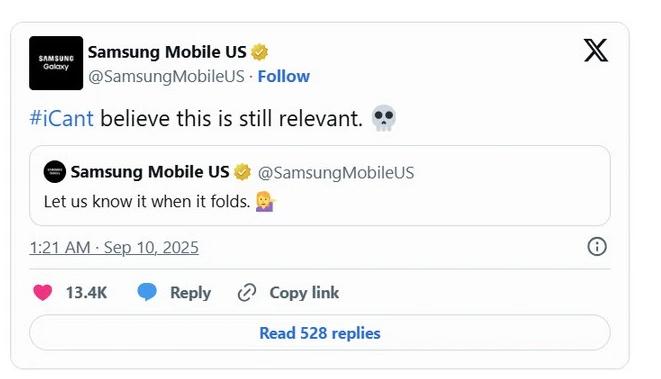The height and width of the screenshot is (379, 661).
Task: Click the blue reply bubble icon
Action: 147,292
